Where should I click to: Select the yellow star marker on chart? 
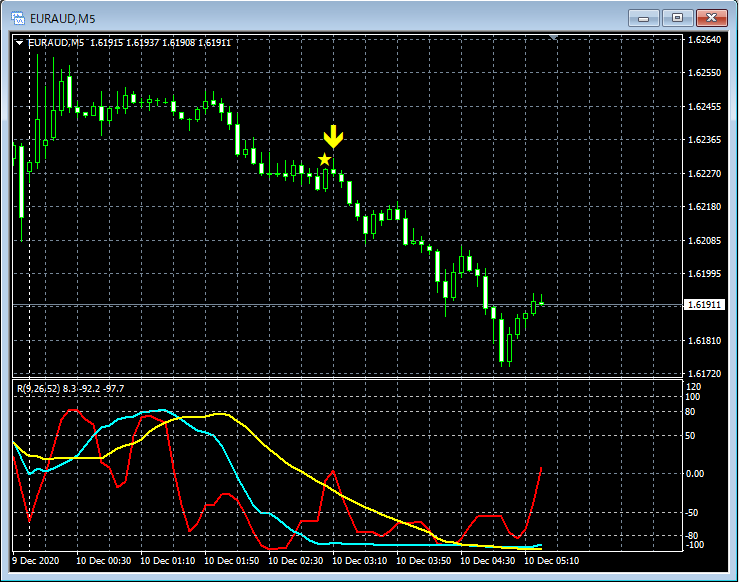click(x=324, y=160)
